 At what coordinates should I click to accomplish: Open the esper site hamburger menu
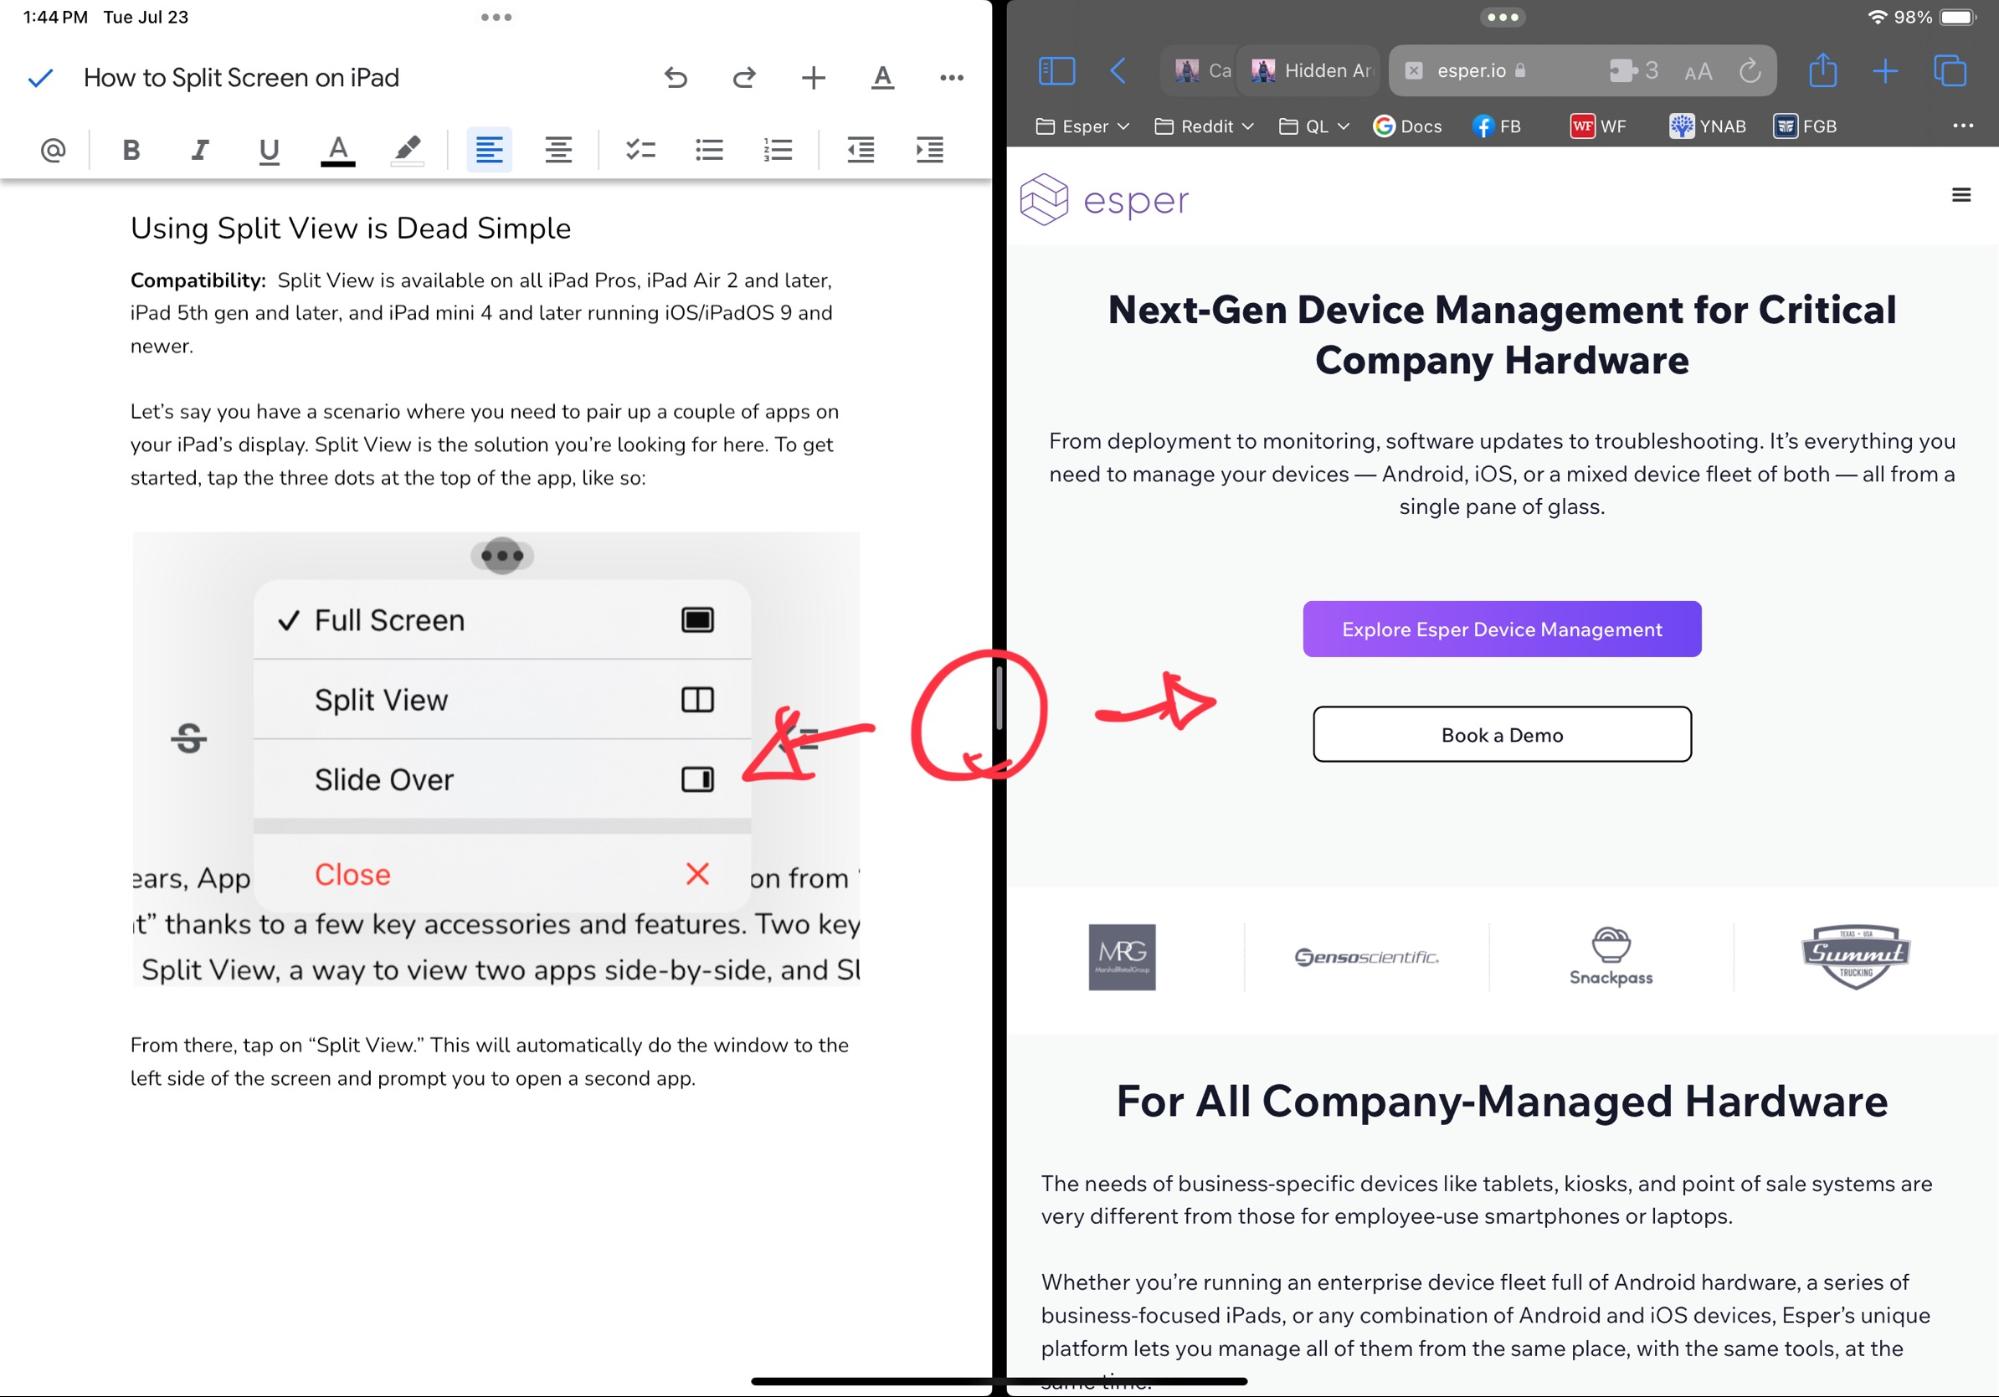[x=1961, y=195]
